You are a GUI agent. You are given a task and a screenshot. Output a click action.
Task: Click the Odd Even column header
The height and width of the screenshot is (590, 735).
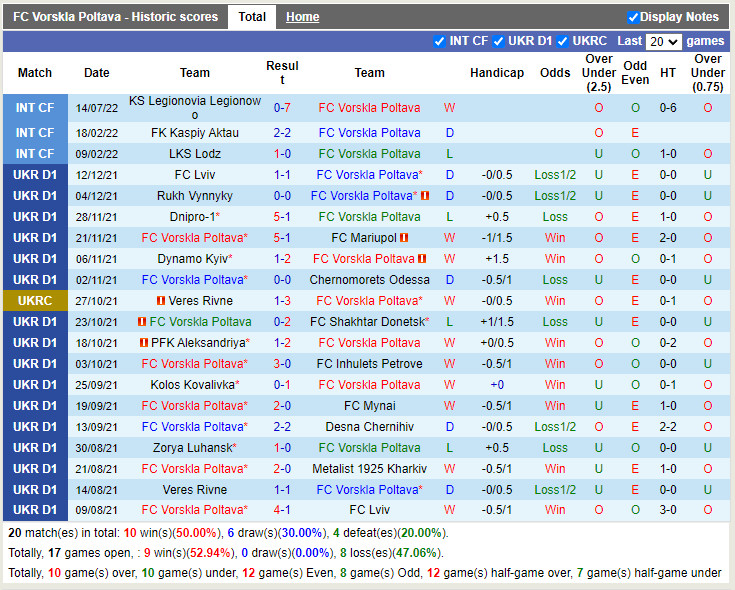(x=635, y=73)
